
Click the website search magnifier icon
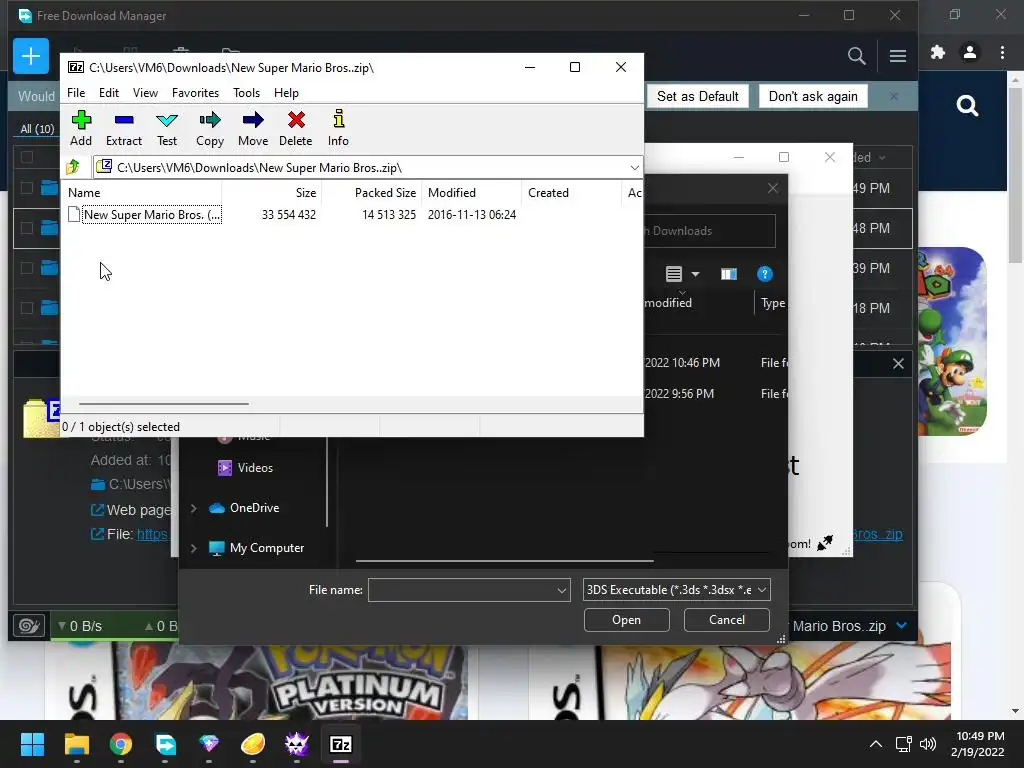coord(967,105)
